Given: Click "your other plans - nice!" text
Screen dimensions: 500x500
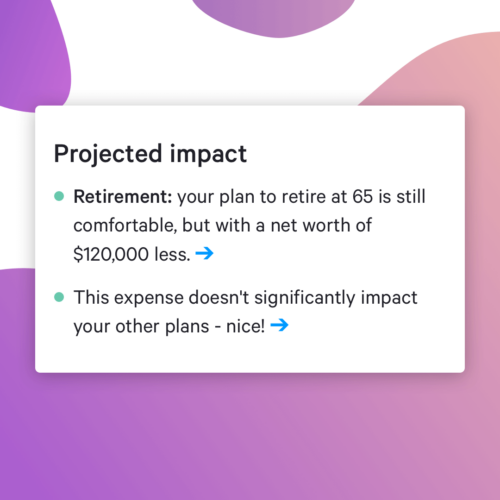Looking at the screenshot, I should (169, 326).
